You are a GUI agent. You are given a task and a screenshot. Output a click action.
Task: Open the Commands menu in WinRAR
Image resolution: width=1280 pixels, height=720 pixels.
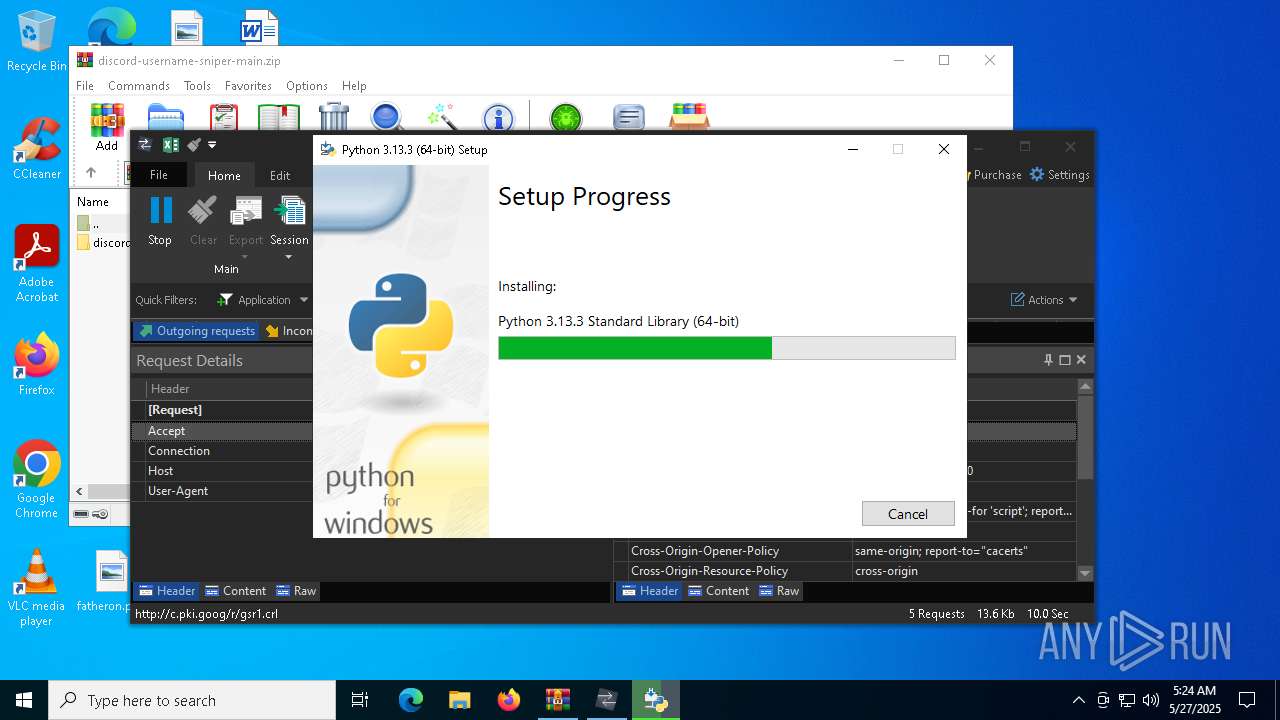(x=139, y=86)
